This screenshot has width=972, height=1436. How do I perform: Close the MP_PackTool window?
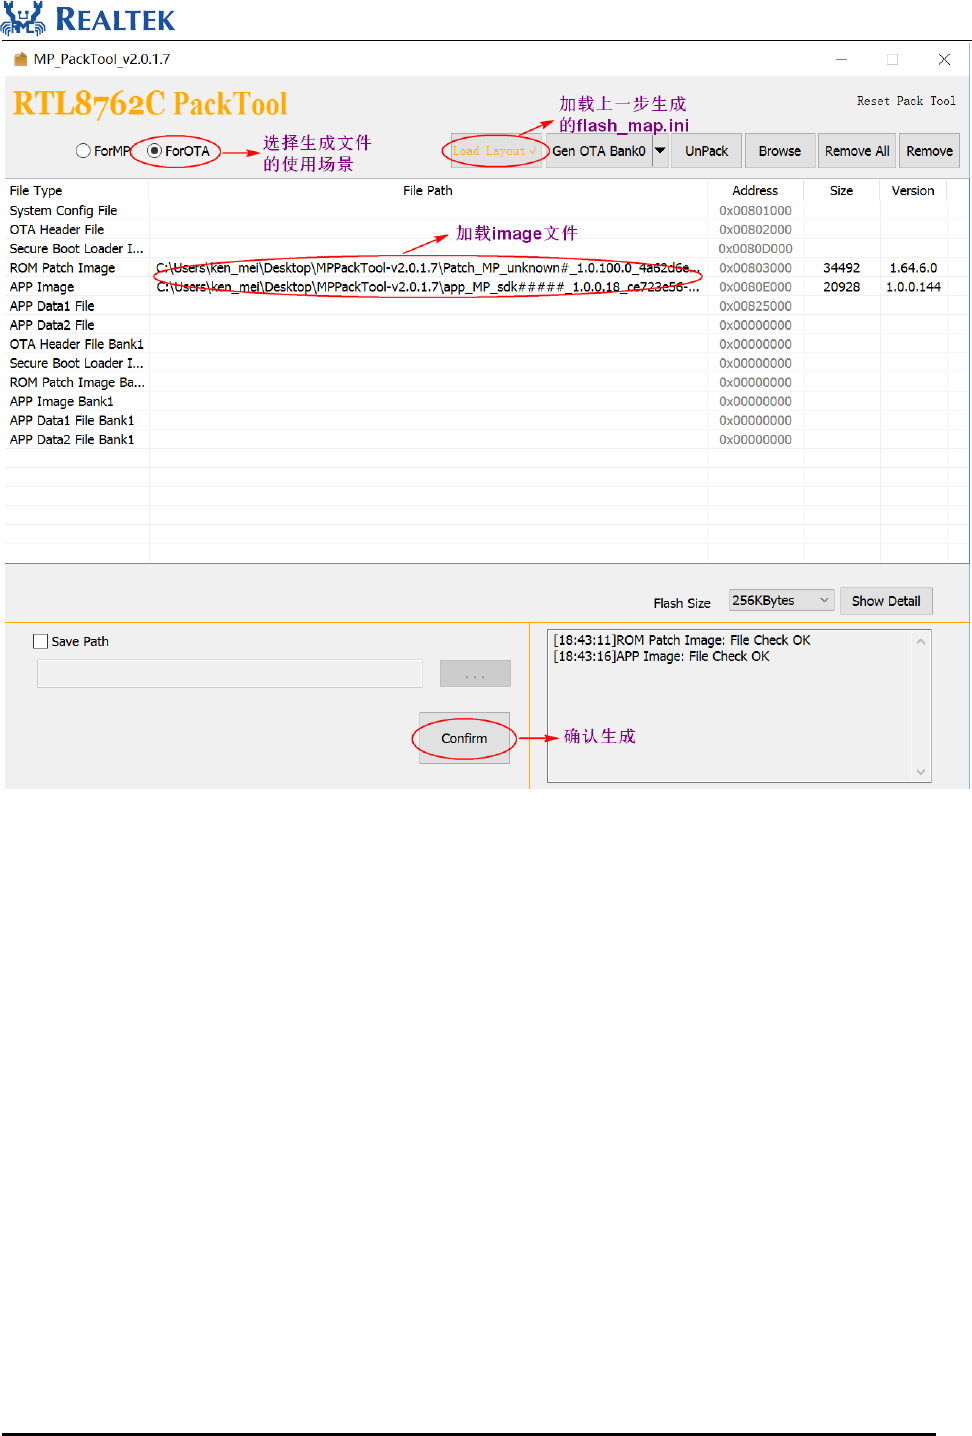(x=944, y=59)
